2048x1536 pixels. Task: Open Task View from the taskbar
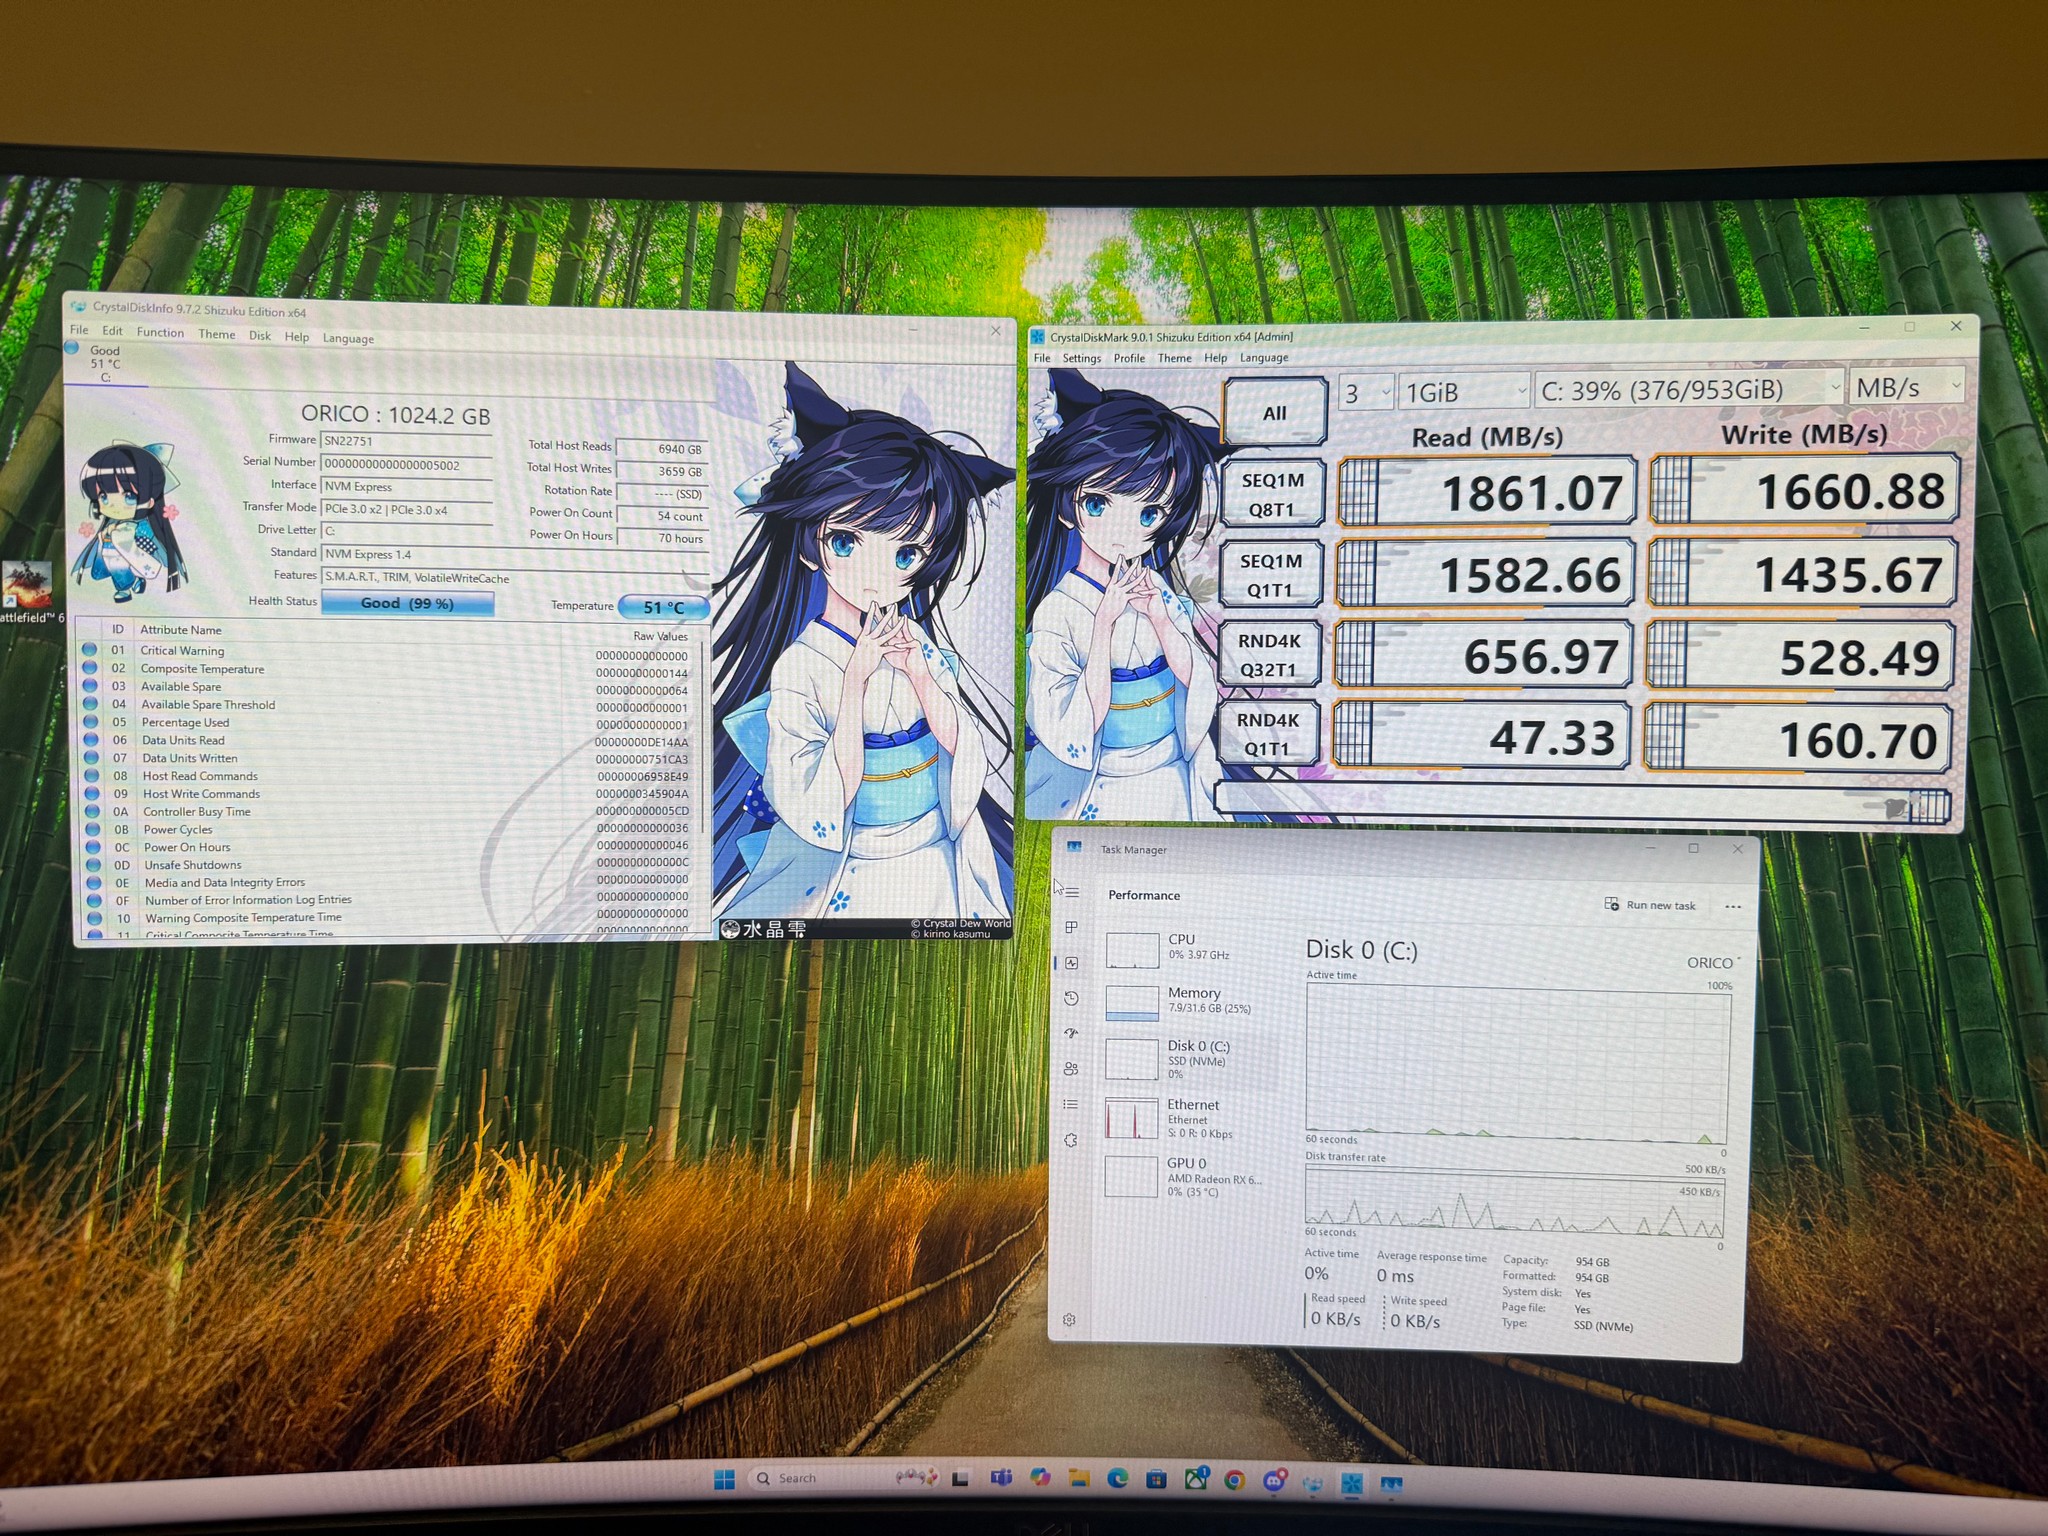[961, 1478]
